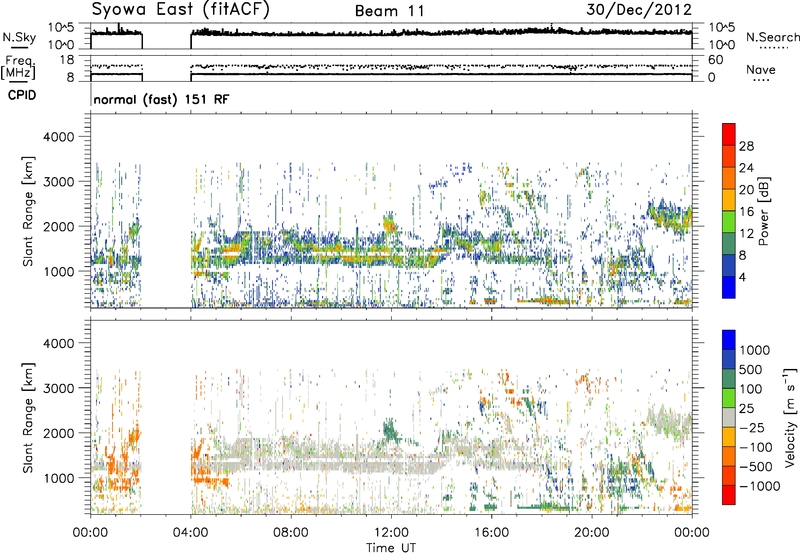Viewport: 800px width, 554px height.
Task: Click the '16:00' time tick label
Action: pyautogui.click(x=491, y=533)
